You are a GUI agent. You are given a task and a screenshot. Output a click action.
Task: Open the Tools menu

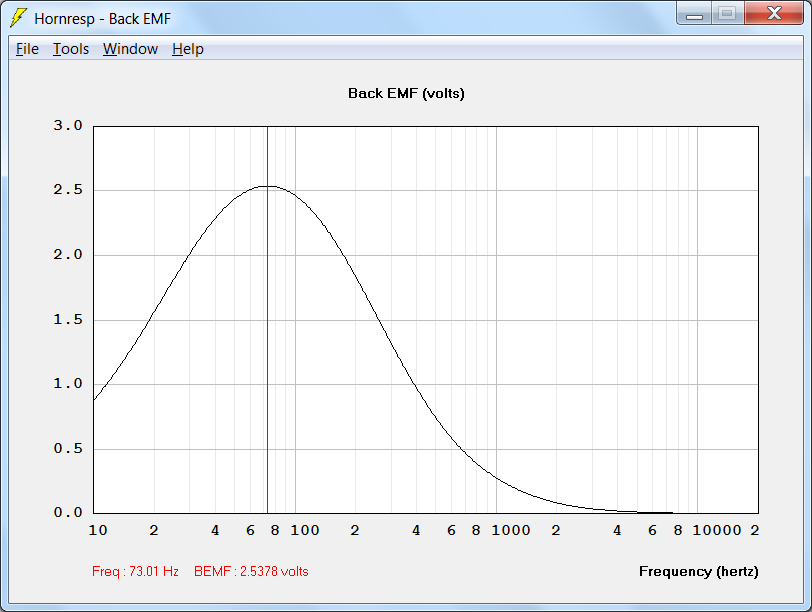click(x=71, y=49)
